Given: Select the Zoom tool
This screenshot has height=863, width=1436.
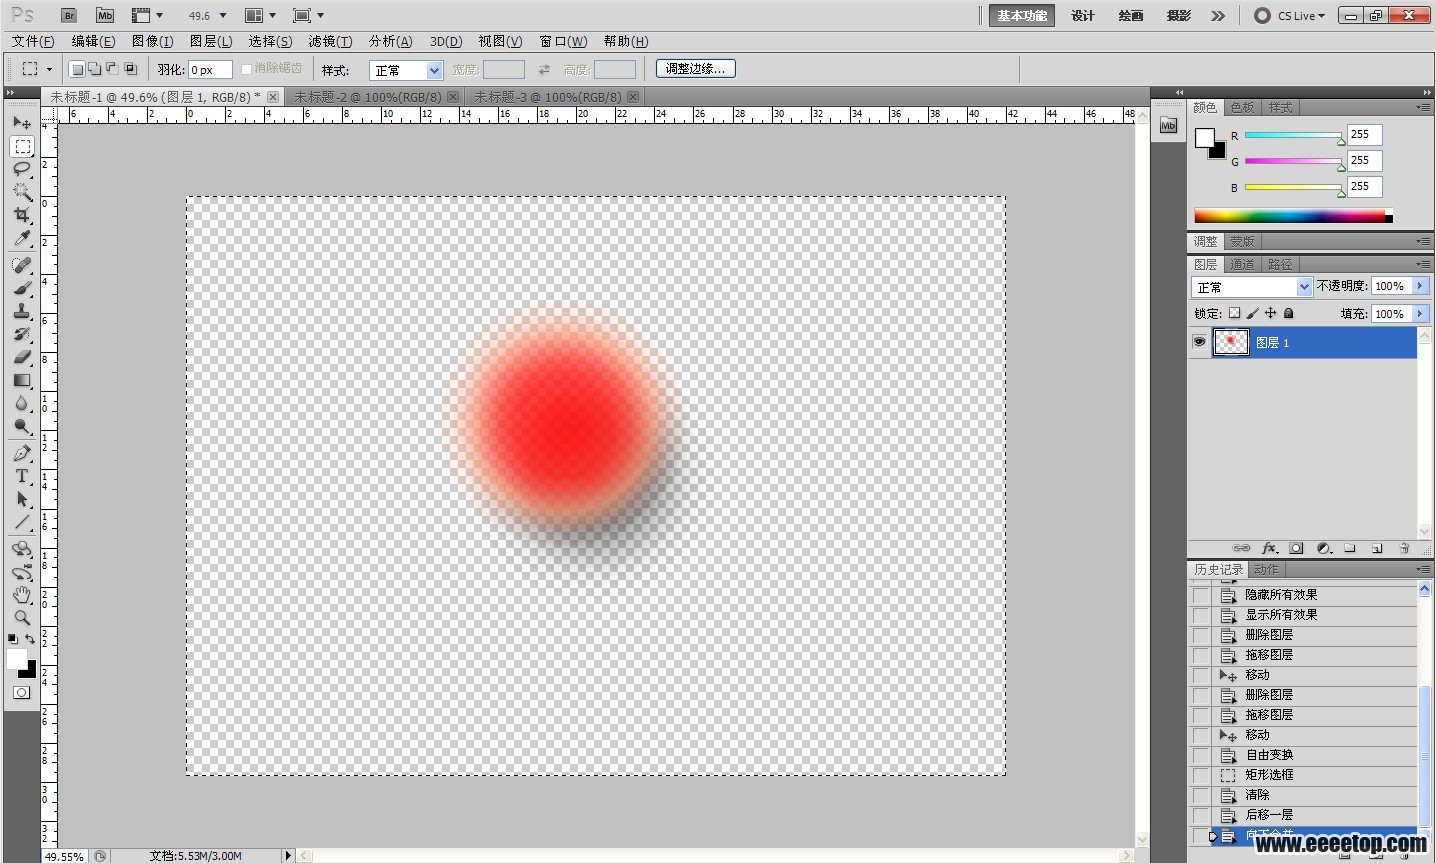Looking at the screenshot, I should (x=22, y=618).
